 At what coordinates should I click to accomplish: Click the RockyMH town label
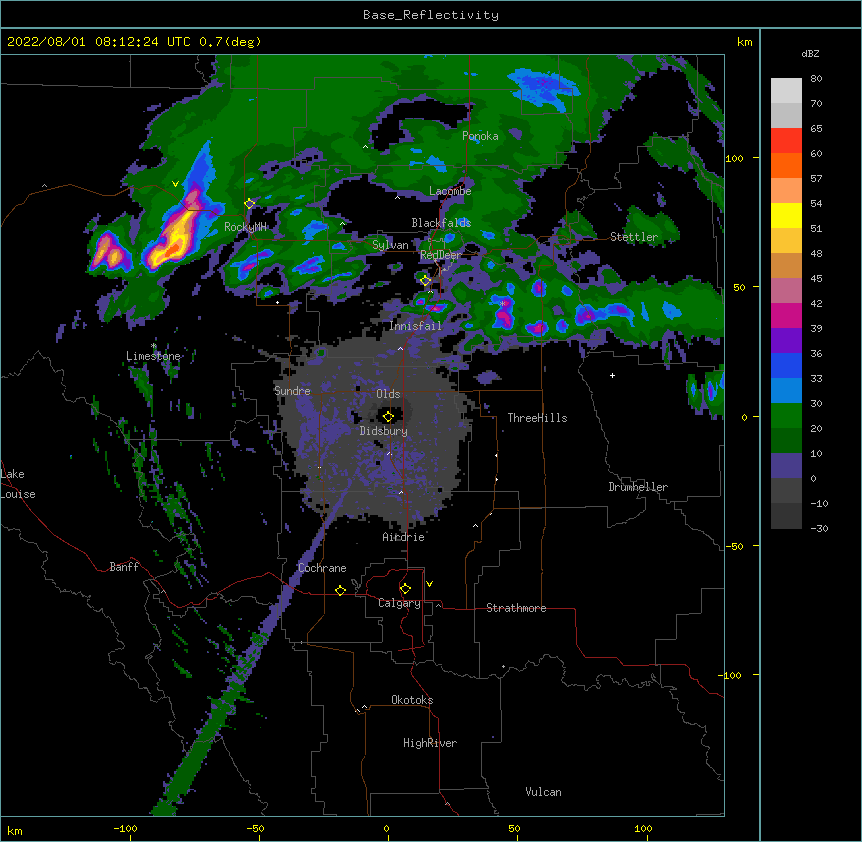coord(245,227)
